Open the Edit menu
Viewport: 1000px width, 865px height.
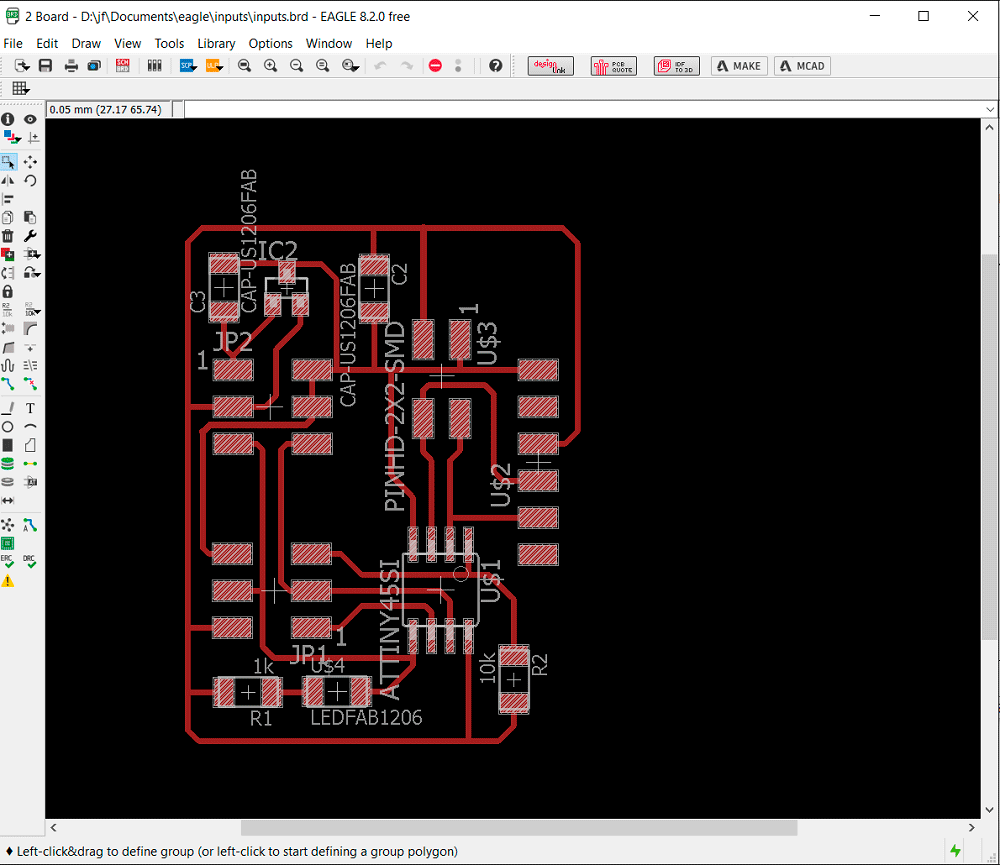[x=47, y=43]
